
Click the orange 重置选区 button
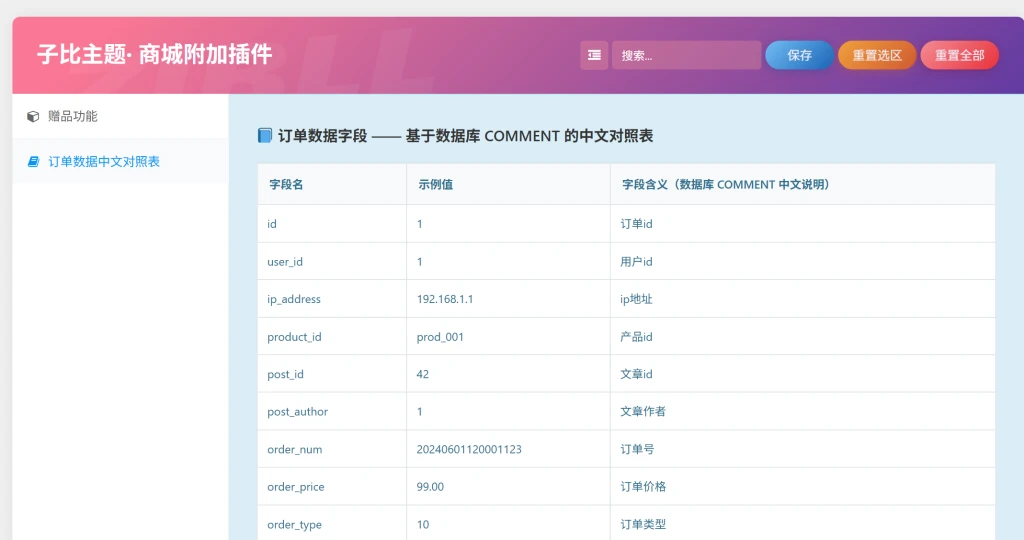tap(877, 55)
